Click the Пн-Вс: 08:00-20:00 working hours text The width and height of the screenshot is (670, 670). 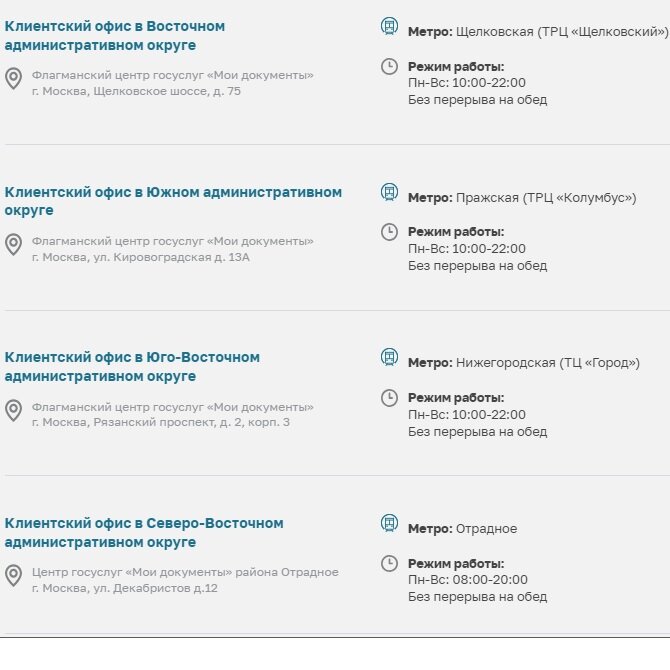467,579
